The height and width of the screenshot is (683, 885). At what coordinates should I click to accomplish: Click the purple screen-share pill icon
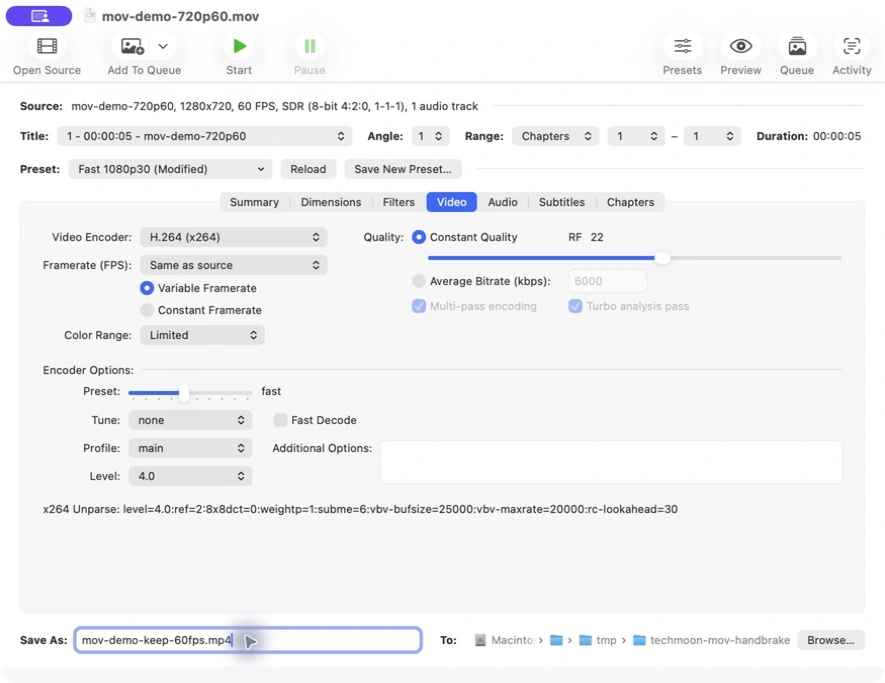[x=39, y=16]
